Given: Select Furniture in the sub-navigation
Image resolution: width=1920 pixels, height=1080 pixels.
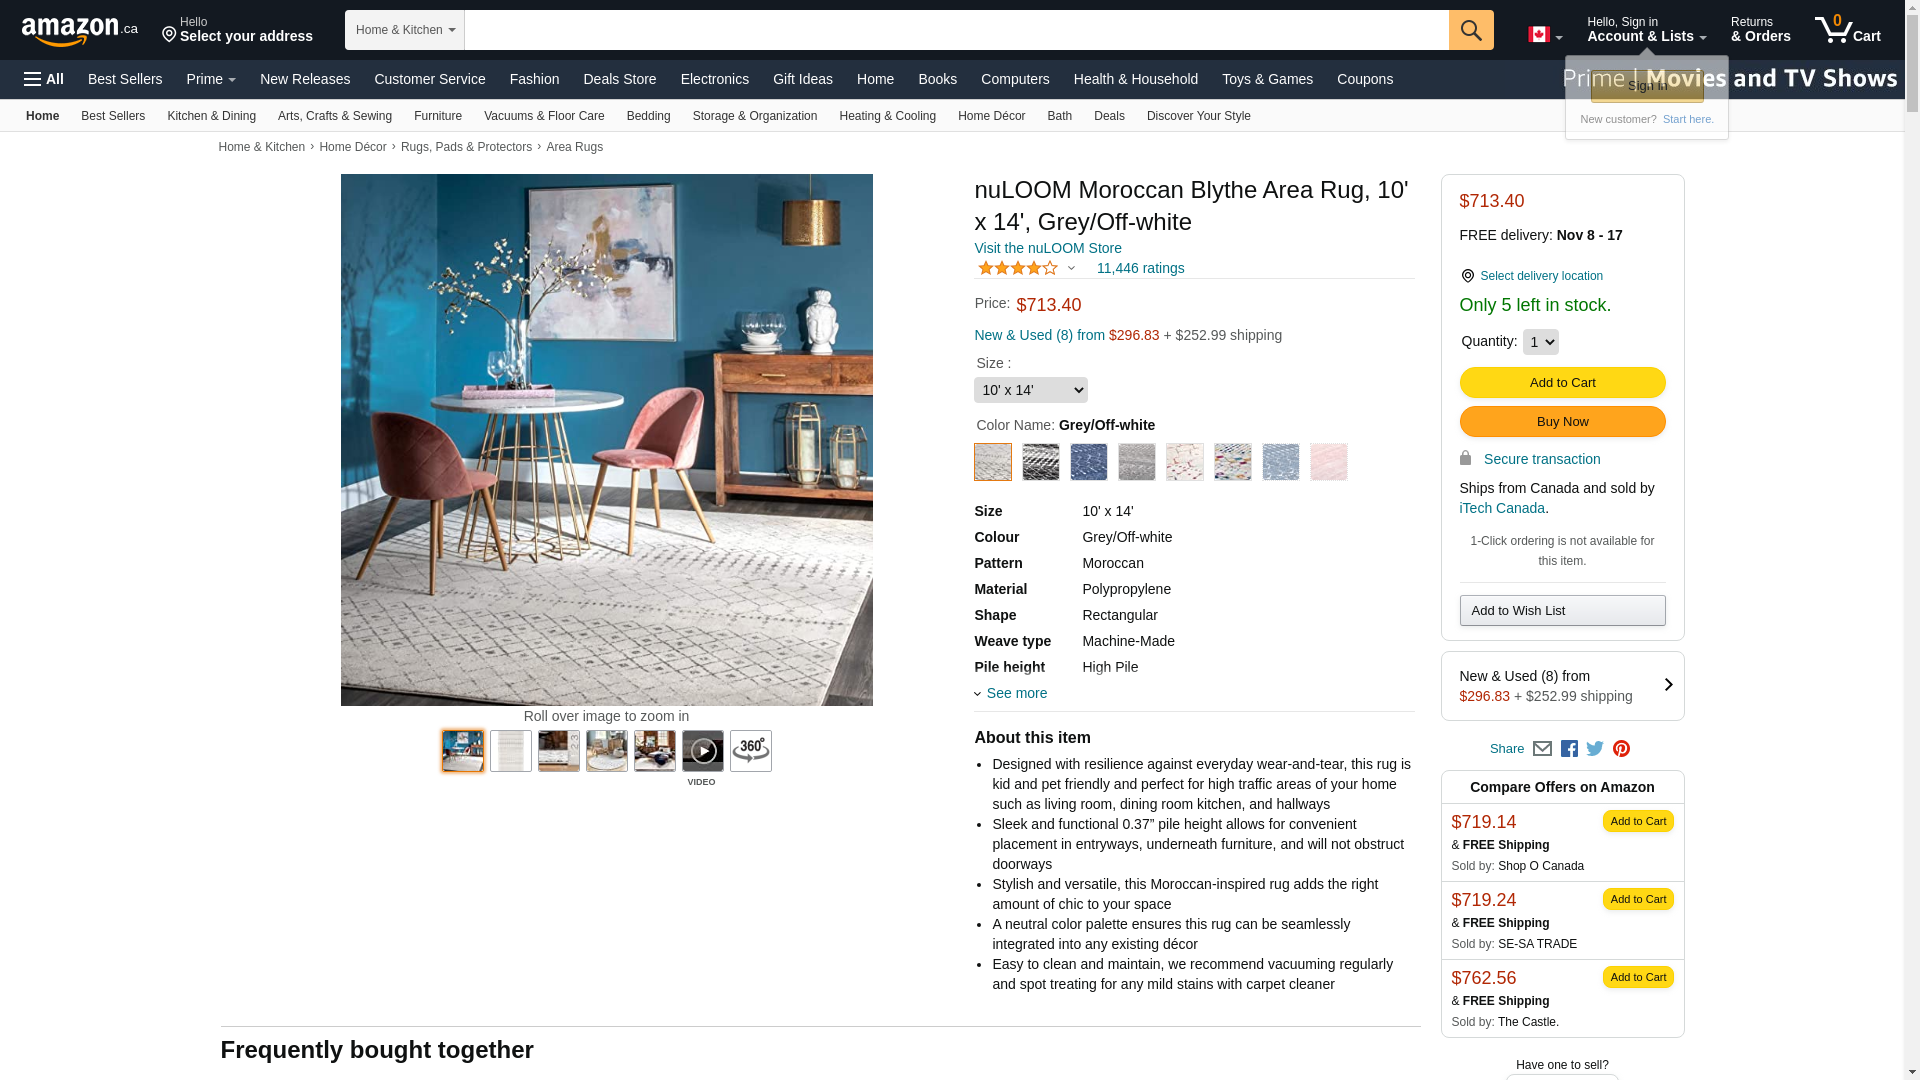Looking at the screenshot, I should (438, 116).
